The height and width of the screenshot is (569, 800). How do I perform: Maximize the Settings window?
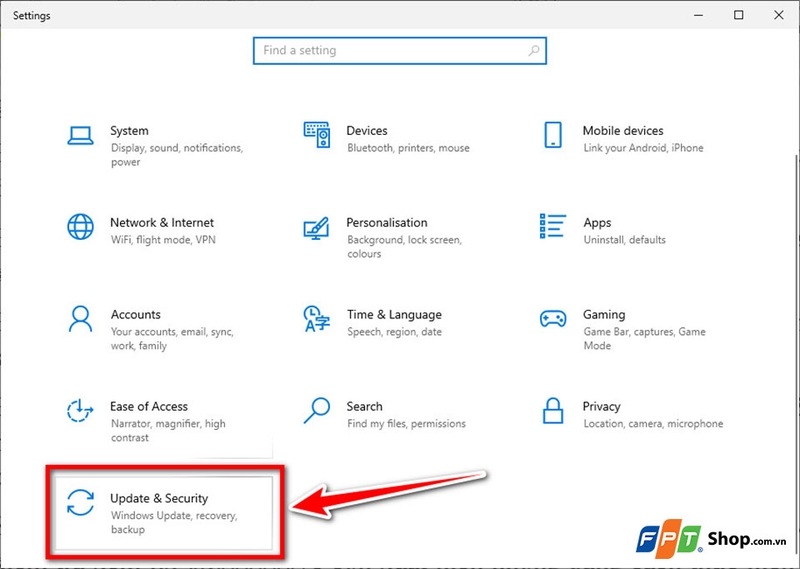(x=738, y=15)
